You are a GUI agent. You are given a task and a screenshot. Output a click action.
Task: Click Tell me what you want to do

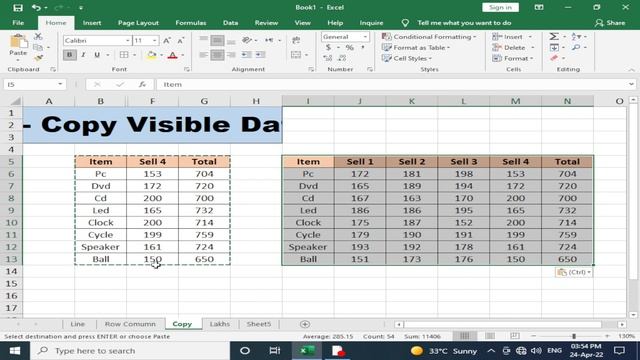464,23
